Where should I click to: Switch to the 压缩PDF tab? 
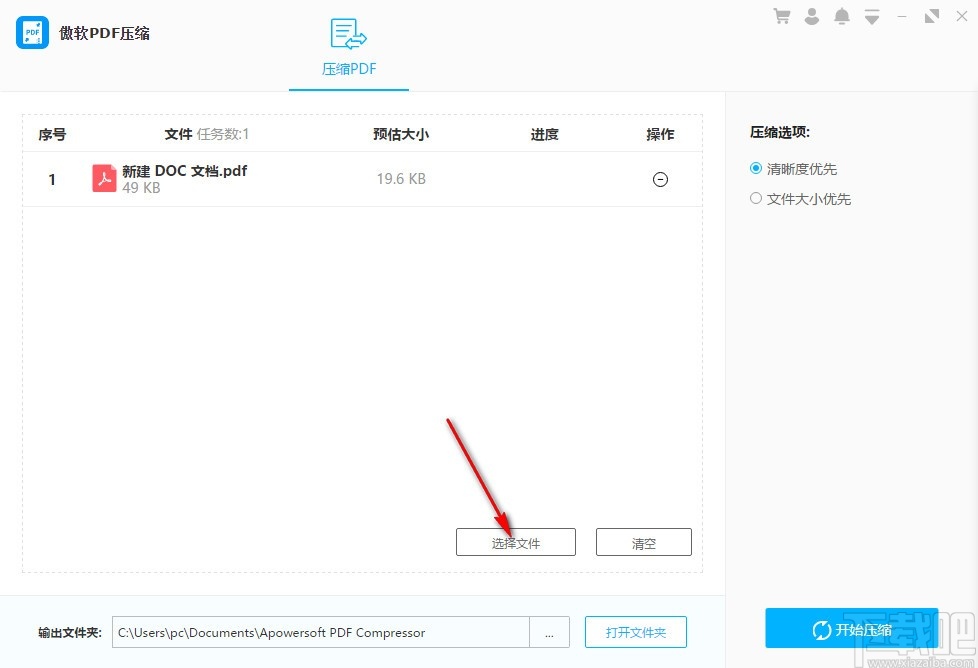pos(348,69)
